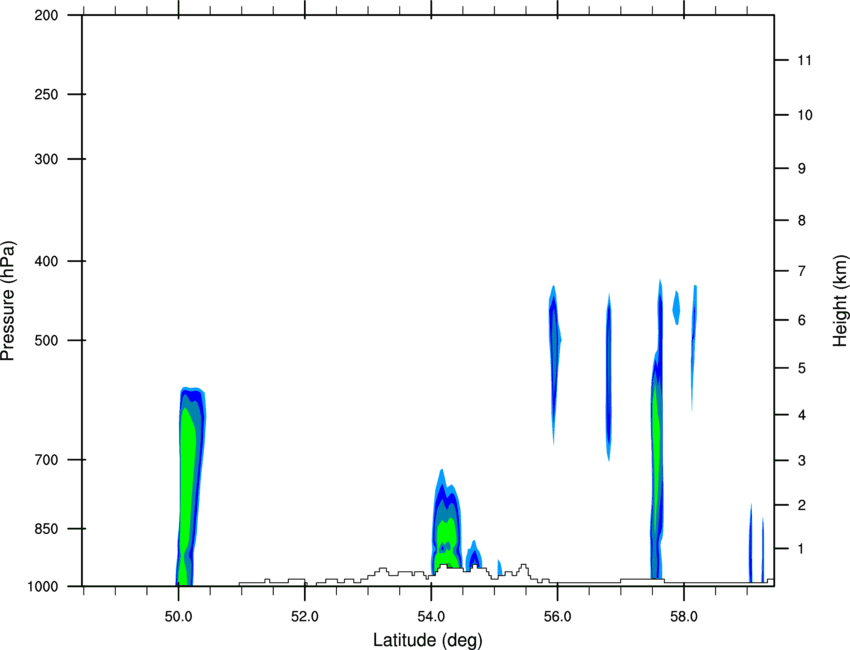This screenshot has height=650, width=850.
Task: Click height tick label 9
Action: (801, 169)
